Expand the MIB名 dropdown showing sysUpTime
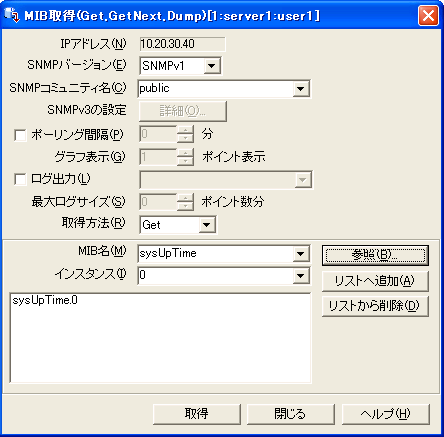The height and width of the screenshot is (437, 444). [301, 254]
